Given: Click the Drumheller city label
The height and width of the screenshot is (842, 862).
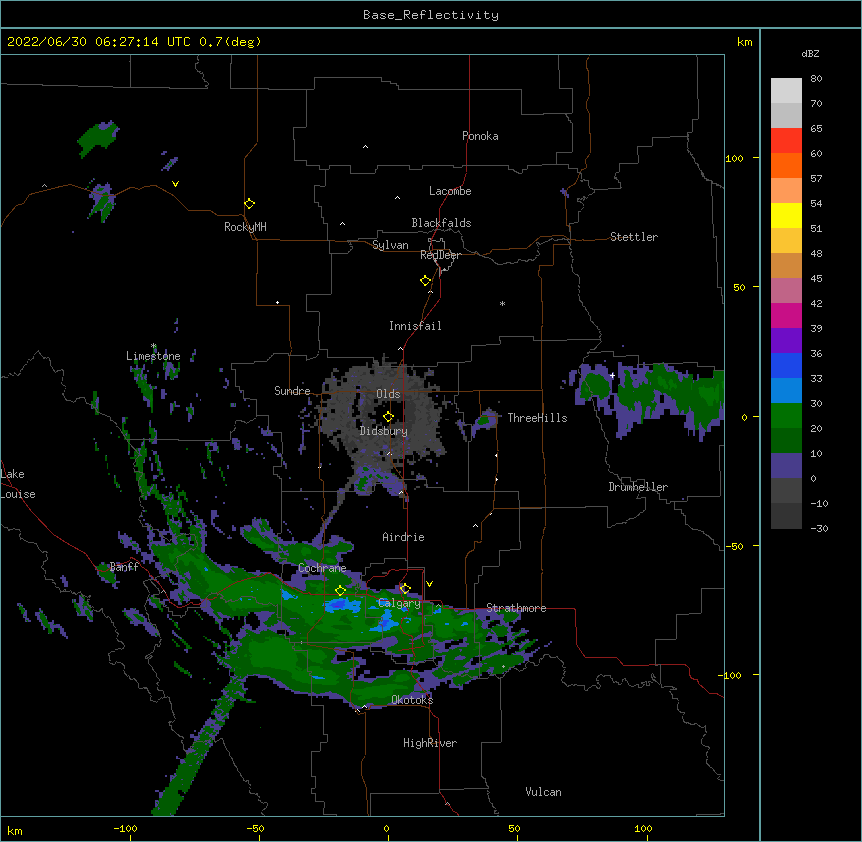Looking at the screenshot, I should 638,487.
